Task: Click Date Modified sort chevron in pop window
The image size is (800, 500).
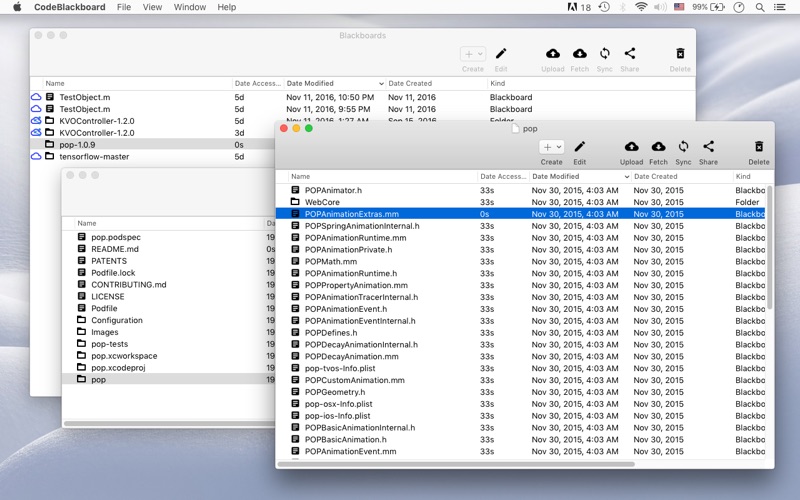Action: [x=627, y=177]
